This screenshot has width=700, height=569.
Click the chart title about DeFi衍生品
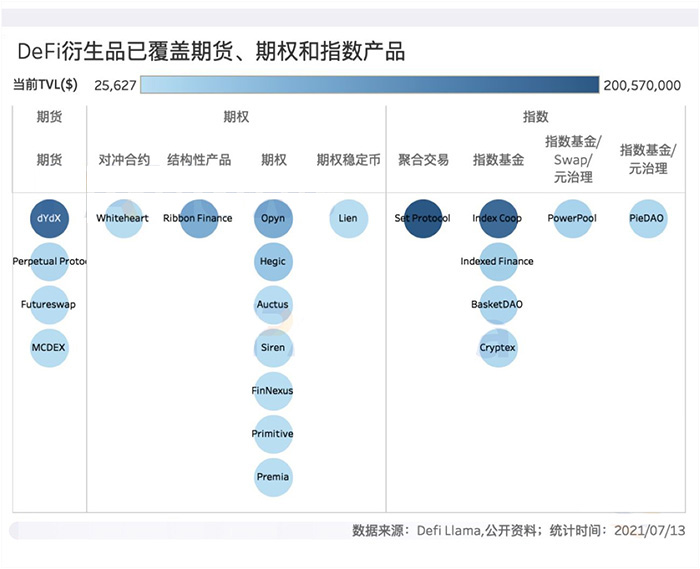[211, 52]
